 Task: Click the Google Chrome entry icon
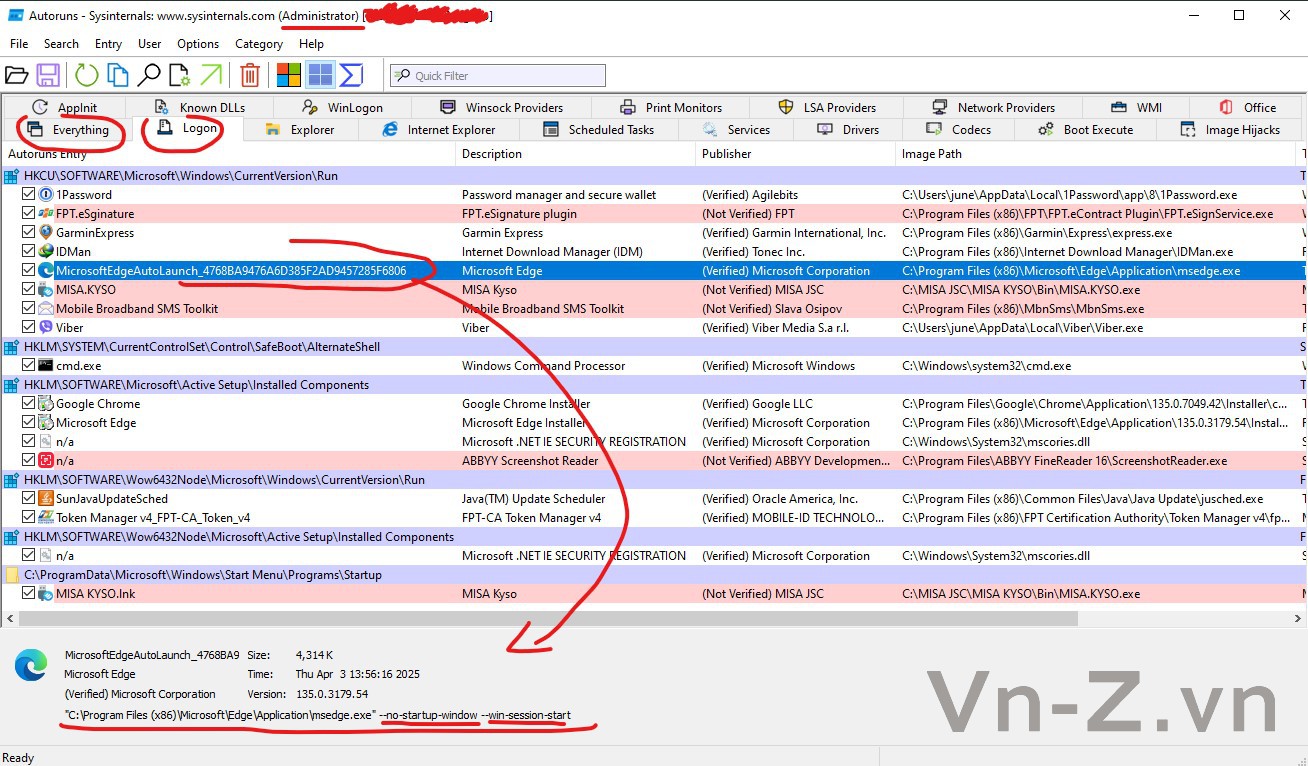46,404
